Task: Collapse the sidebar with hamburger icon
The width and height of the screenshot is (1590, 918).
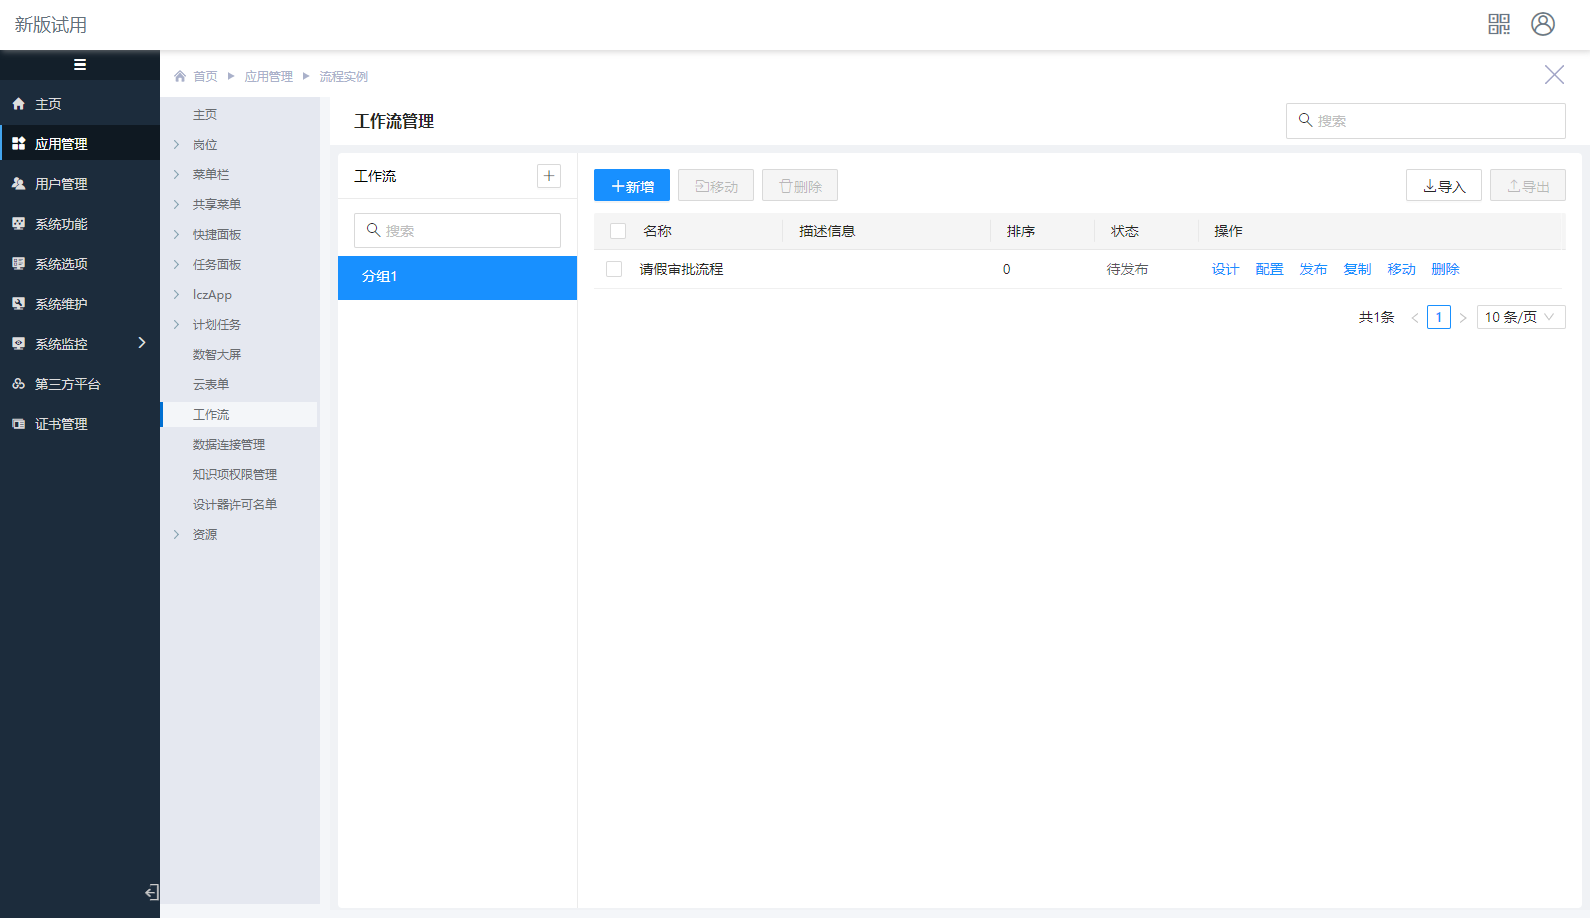Action: click(80, 65)
